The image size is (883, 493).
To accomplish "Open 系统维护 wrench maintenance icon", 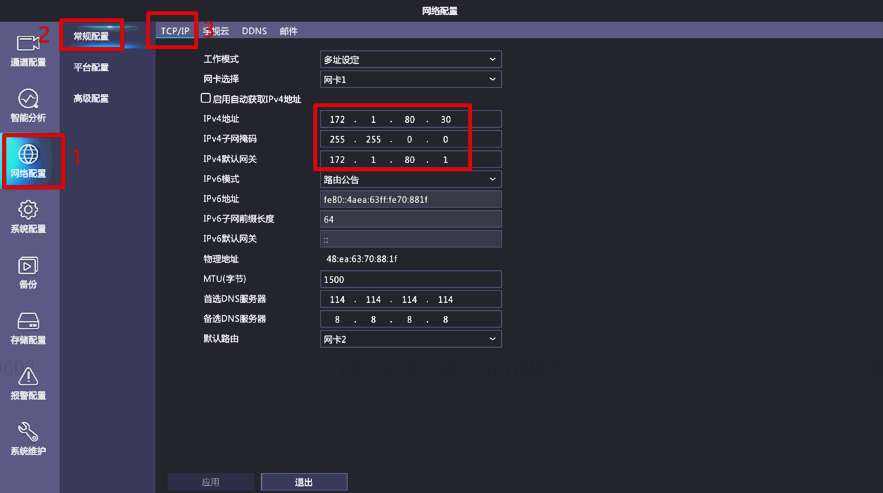I will click(28, 432).
